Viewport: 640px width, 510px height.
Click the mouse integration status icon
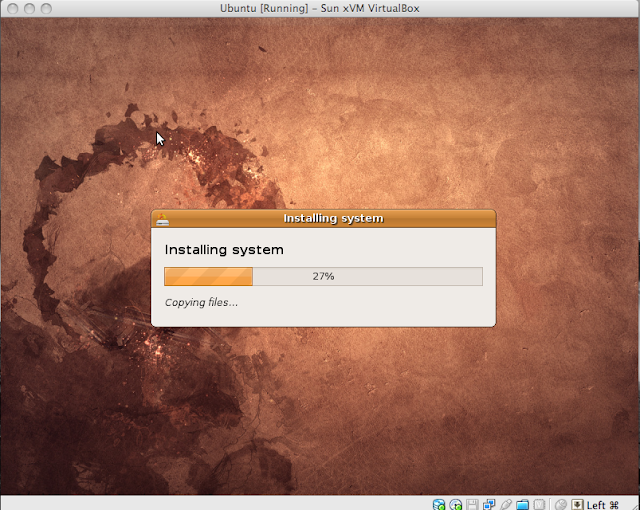[x=561, y=505]
